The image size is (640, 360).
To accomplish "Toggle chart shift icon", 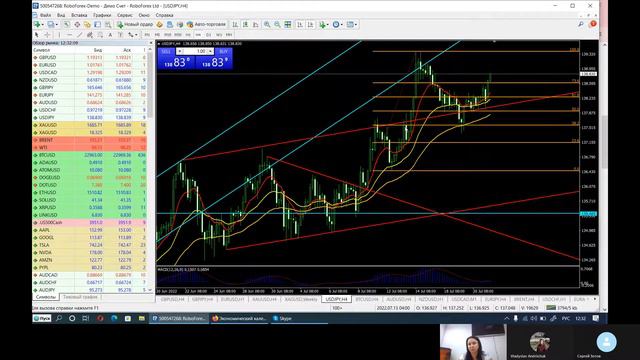I will (311, 24).
